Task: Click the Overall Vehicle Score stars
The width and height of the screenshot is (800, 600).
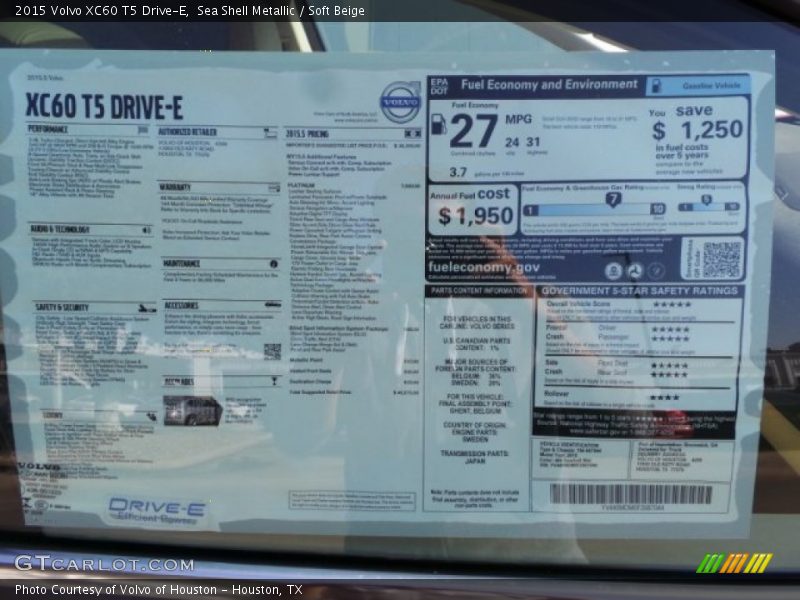Action: point(670,304)
